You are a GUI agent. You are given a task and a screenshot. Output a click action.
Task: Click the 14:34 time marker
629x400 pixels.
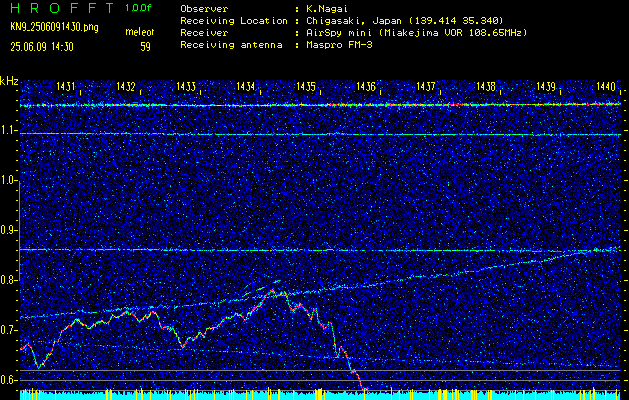tap(246, 86)
